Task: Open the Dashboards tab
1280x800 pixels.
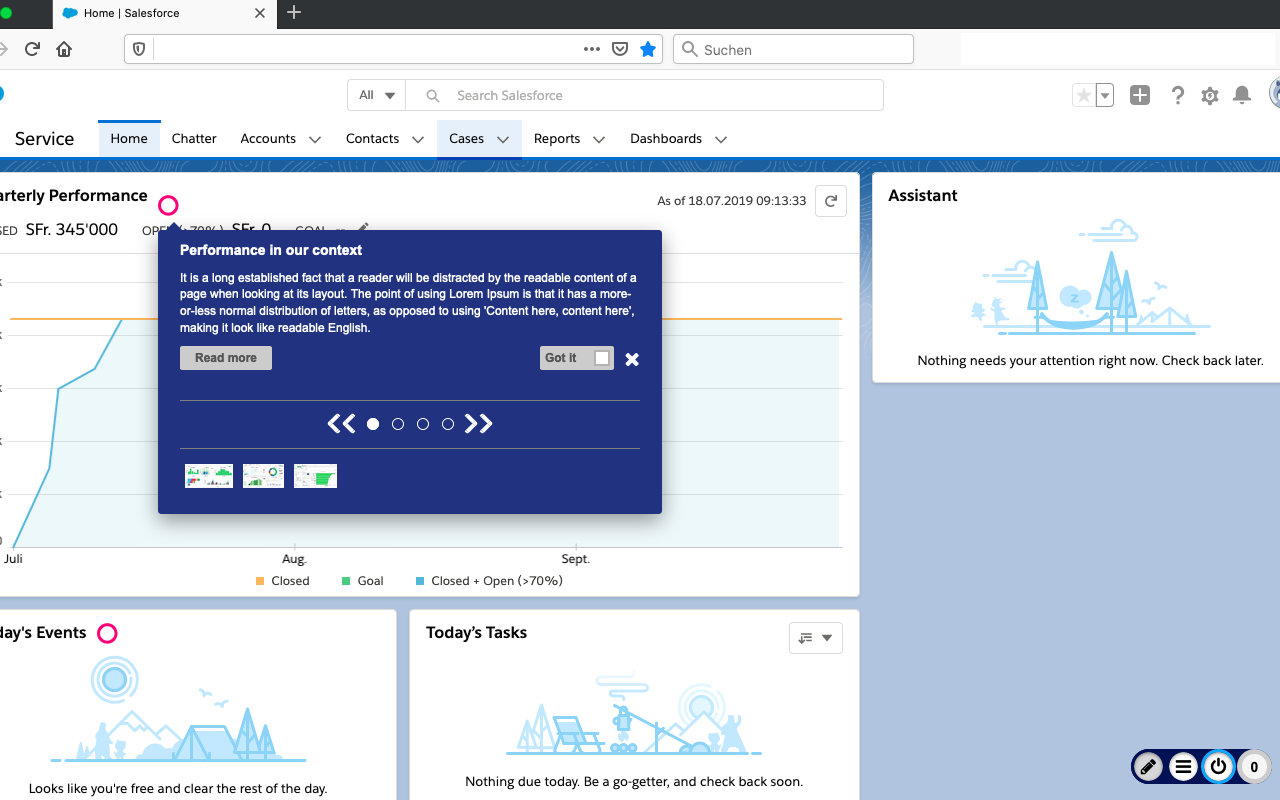Action: coord(666,139)
